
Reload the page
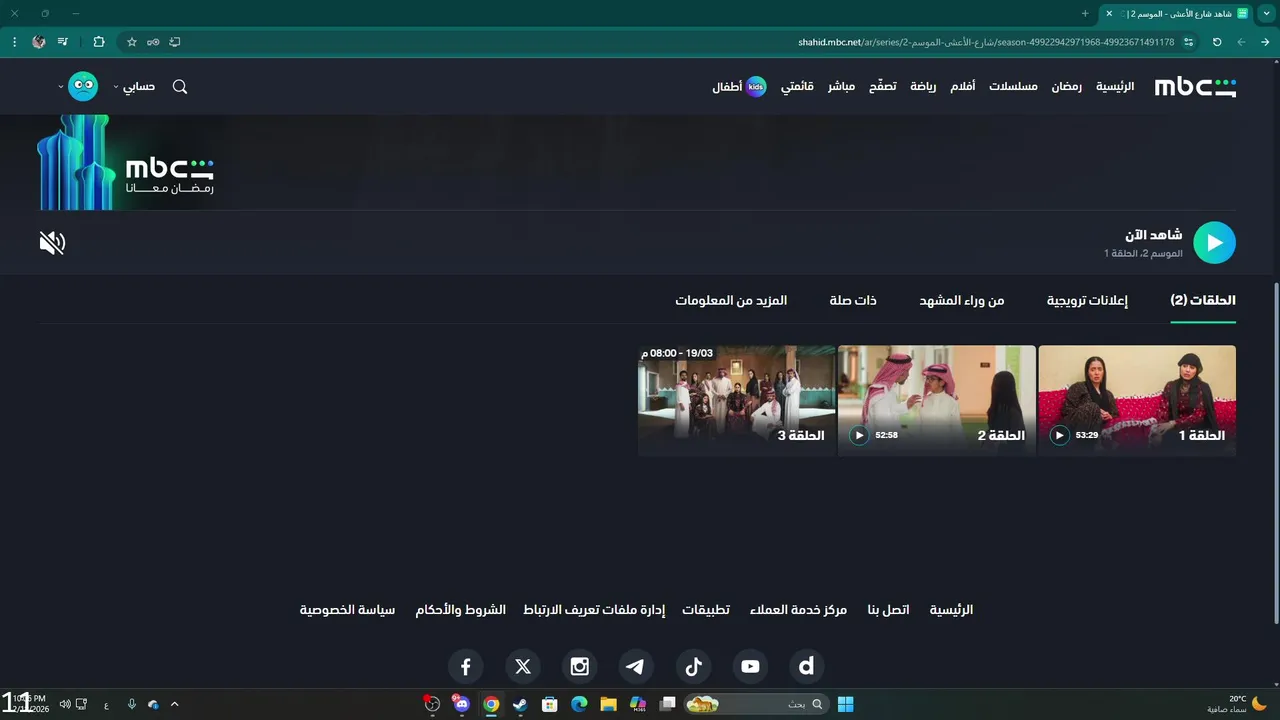tap(1217, 42)
